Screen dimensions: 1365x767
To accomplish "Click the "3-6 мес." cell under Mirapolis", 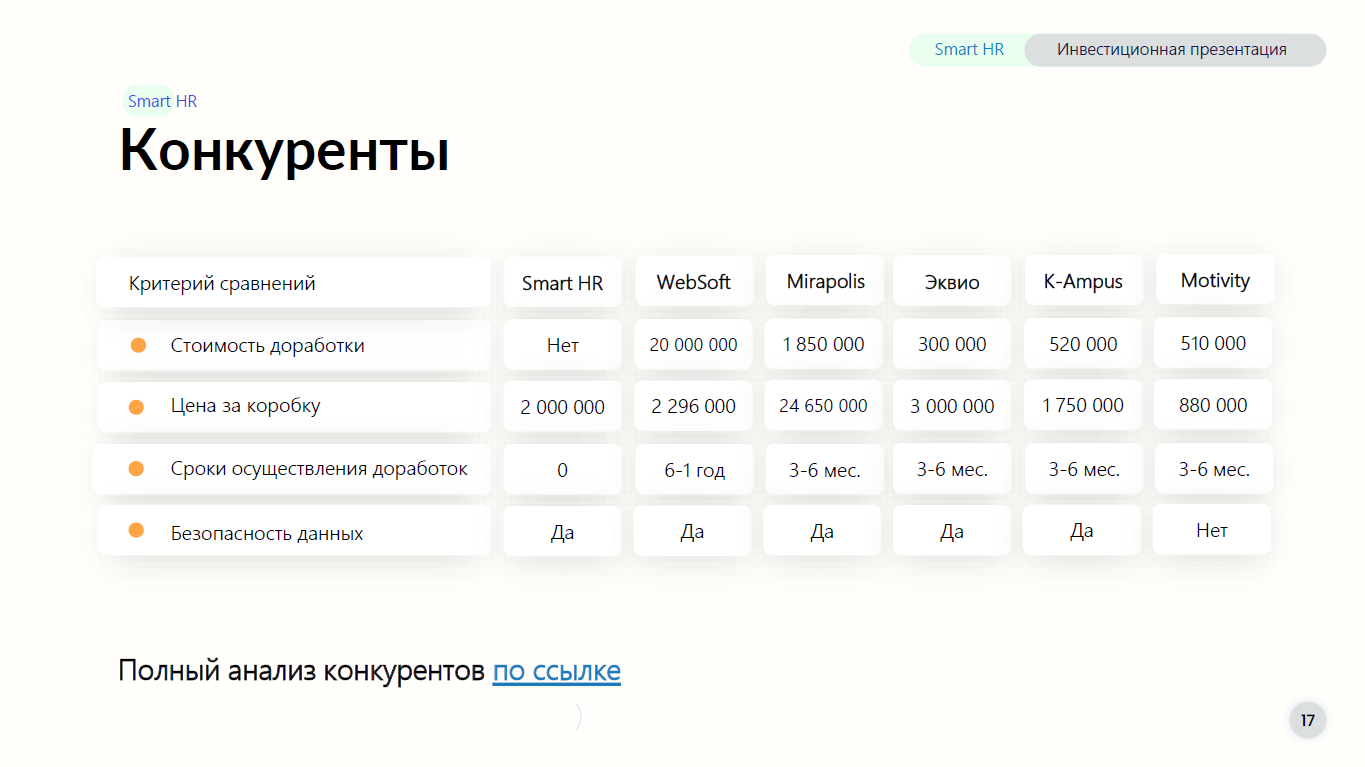I will pyautogui.click(x=824, y=469).
